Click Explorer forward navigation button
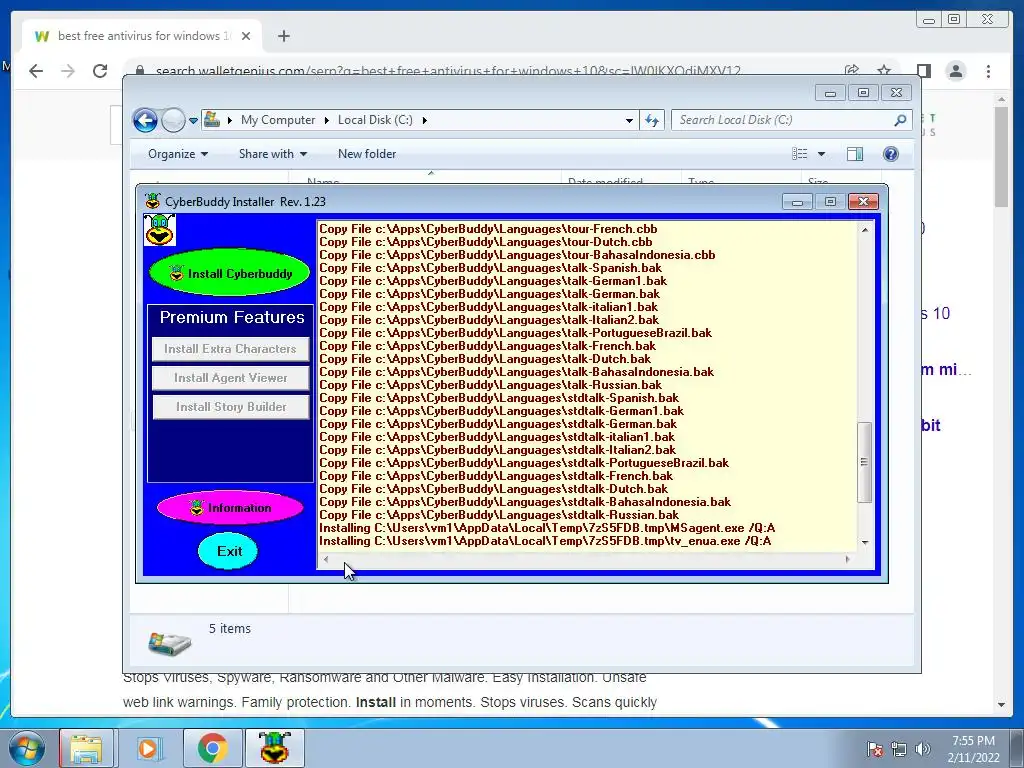This screenshot has height=768, width=1024. point(173,120)
